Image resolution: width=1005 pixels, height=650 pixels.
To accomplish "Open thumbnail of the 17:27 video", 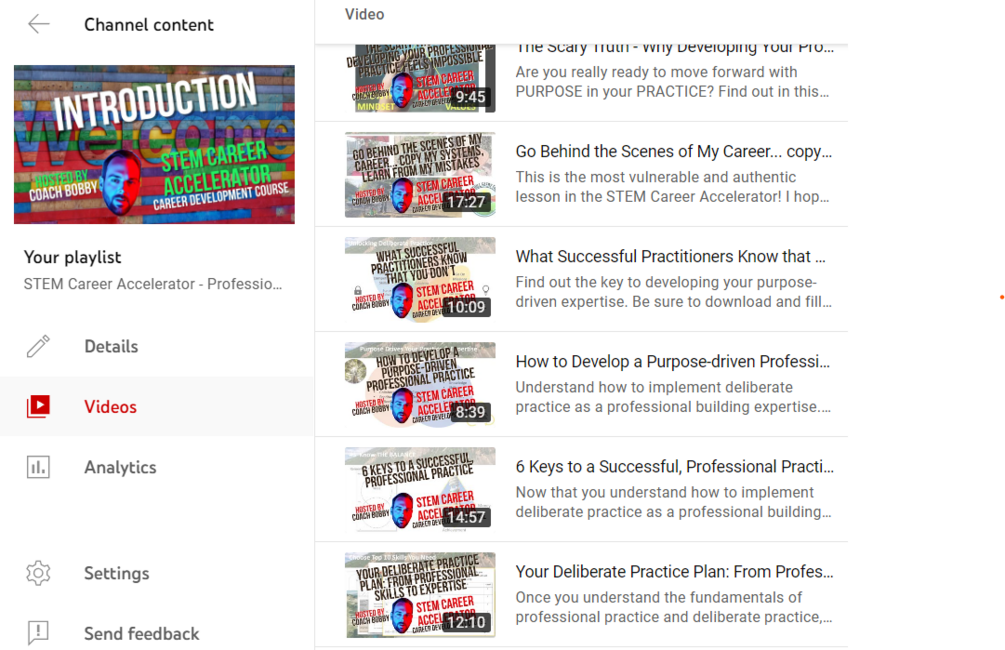I will (x=420, y=175).
